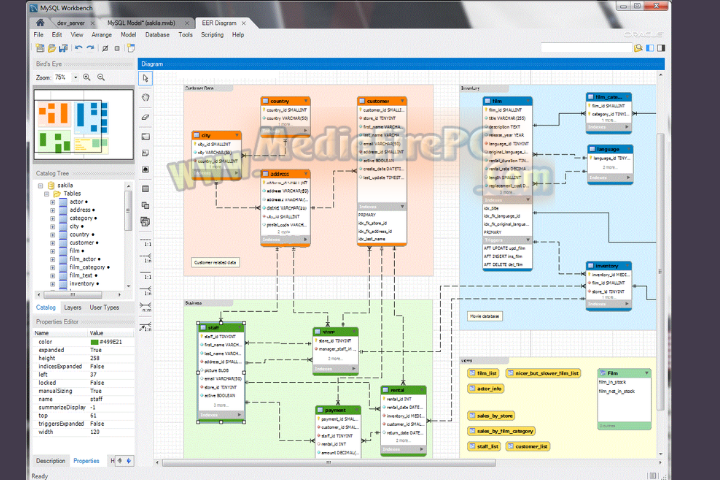
Task: Click the New Diagram toolbar icon
Action: click(131, 48)
